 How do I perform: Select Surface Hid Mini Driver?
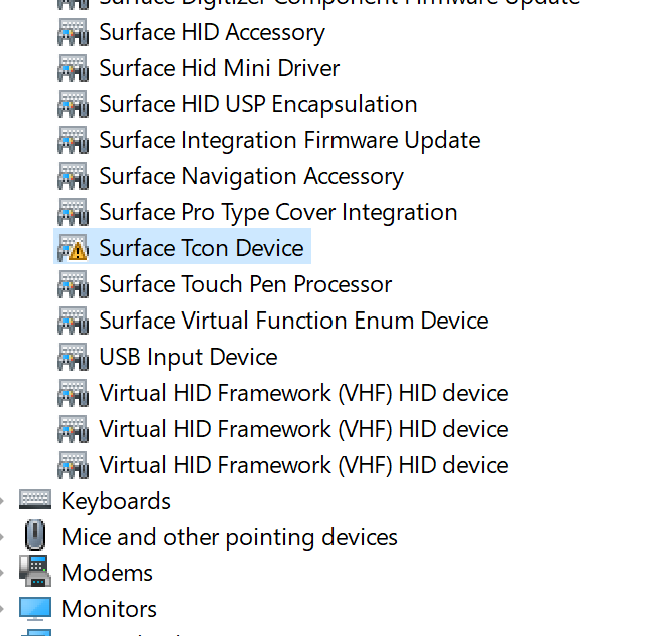coord(219,68)
